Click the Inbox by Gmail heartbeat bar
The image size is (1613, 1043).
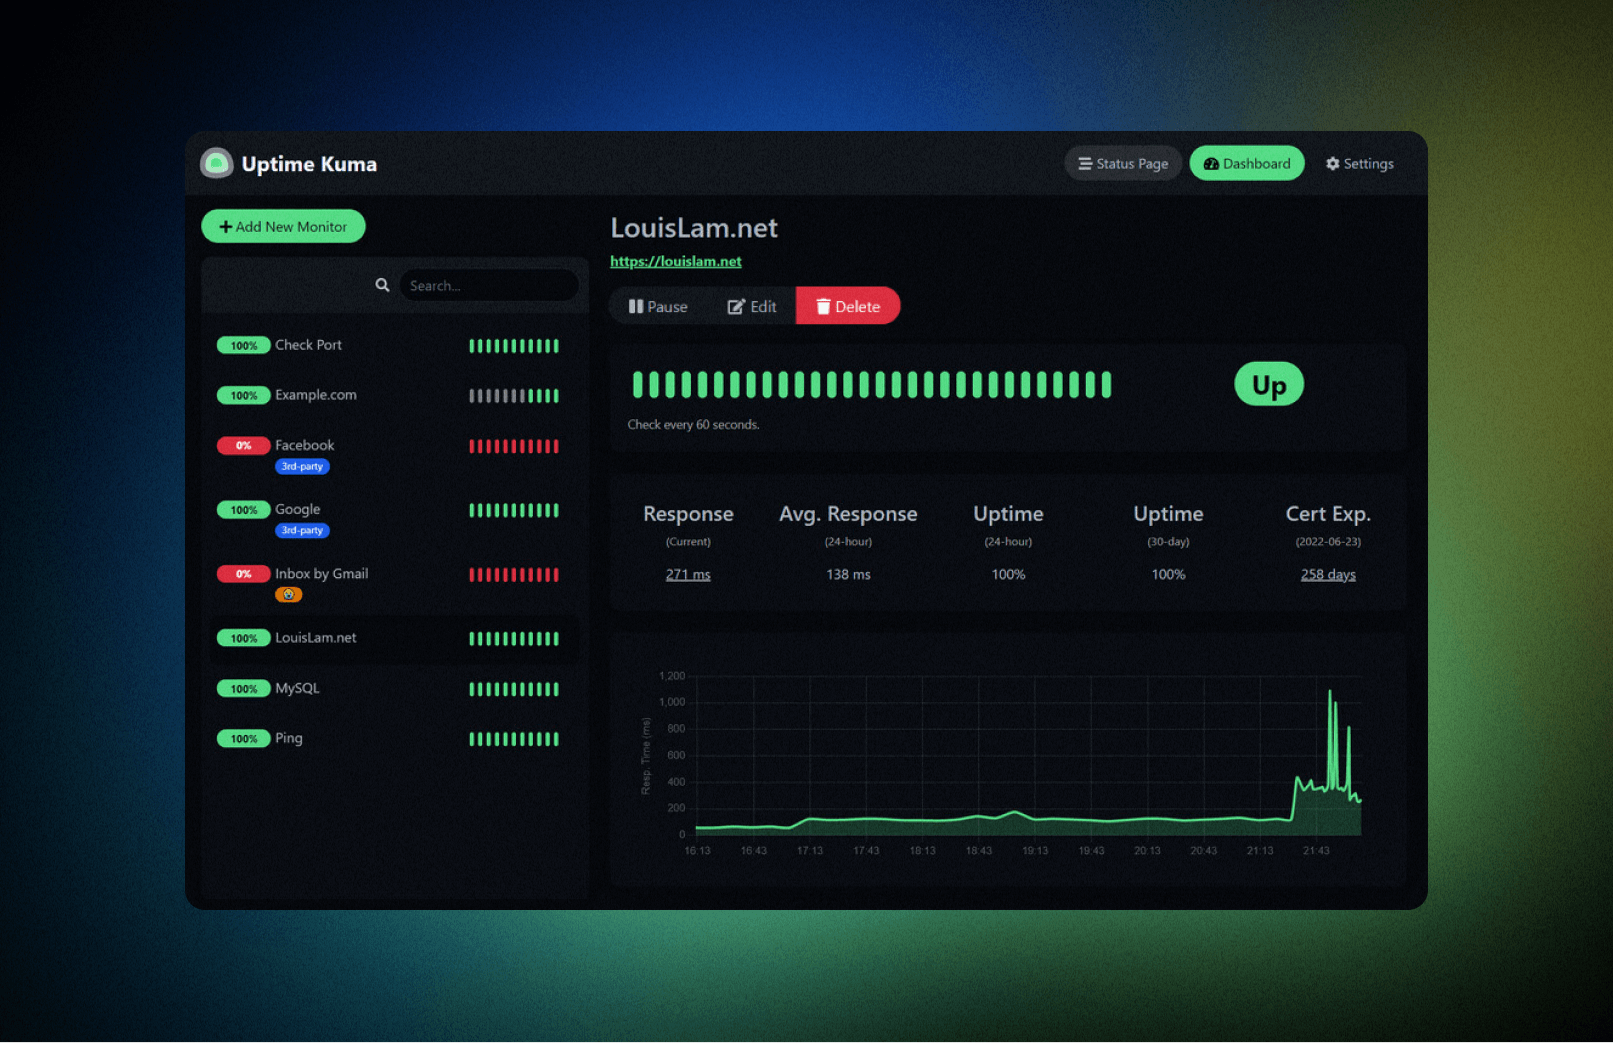(514, 574)
